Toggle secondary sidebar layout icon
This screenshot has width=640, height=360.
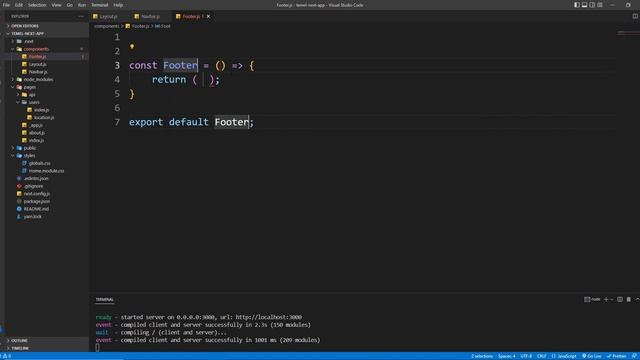coord(592,5)
